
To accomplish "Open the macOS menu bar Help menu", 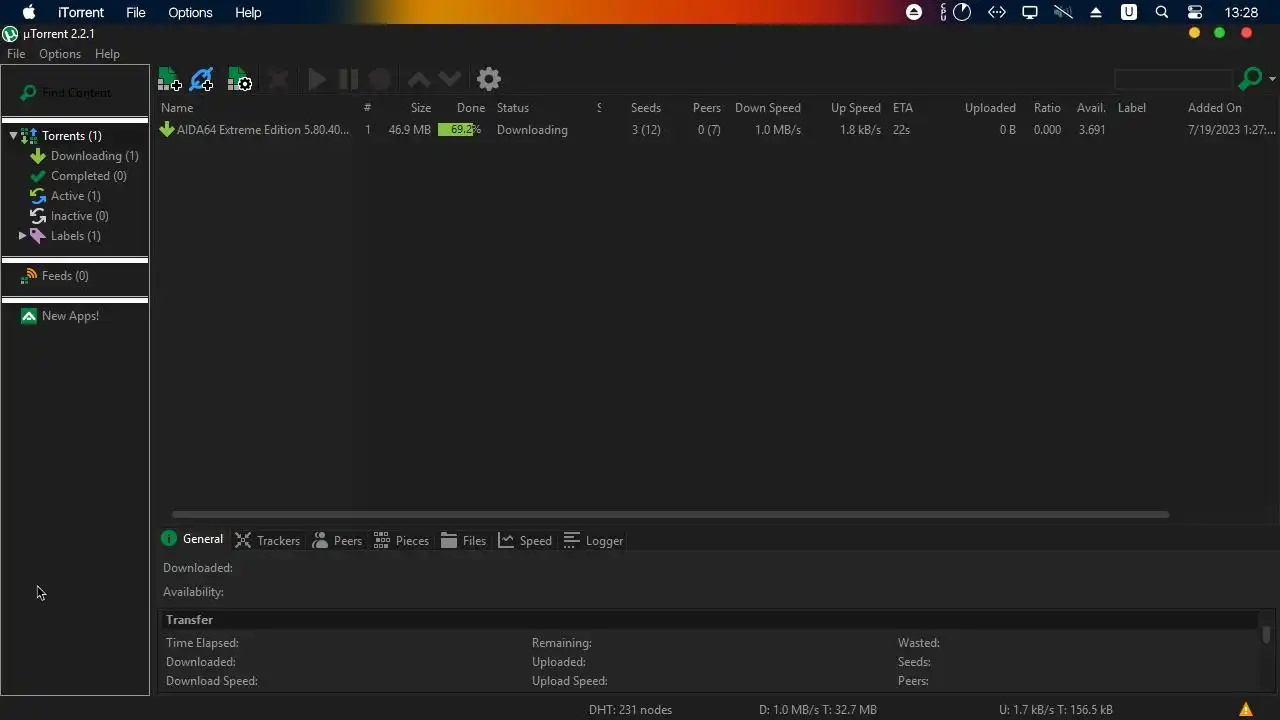I will tap(248, 12).
